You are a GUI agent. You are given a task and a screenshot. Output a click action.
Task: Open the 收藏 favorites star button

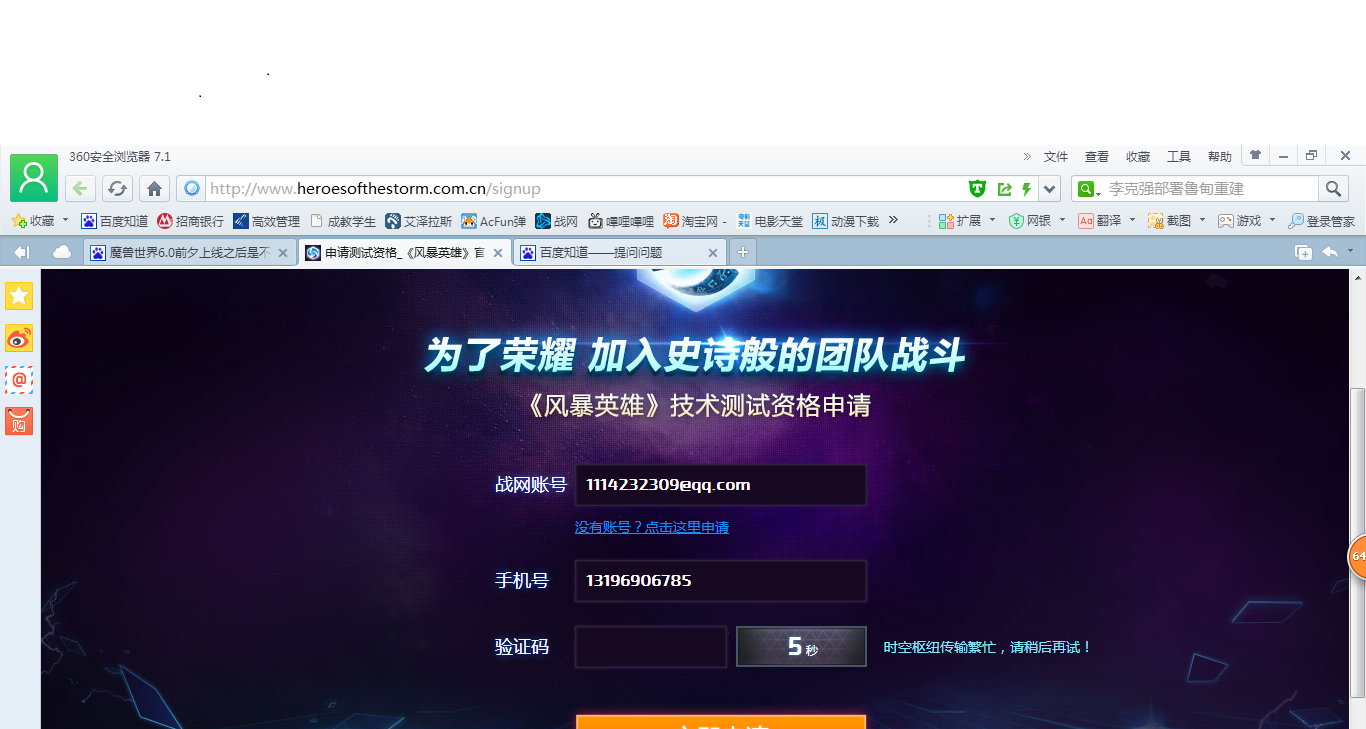pyautogui.click(x=33, y=221)
